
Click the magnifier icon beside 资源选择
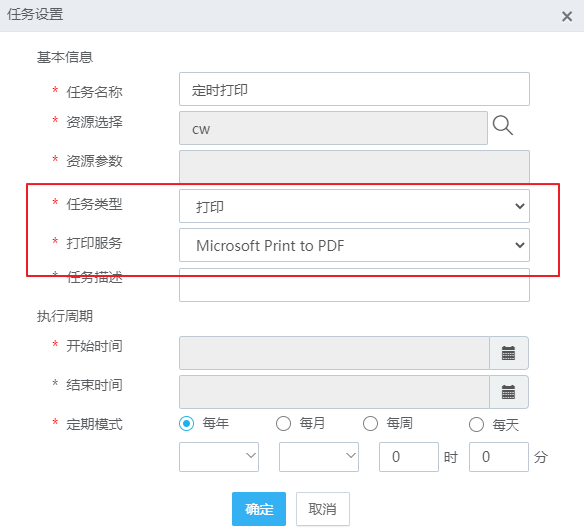click(x=503, y=125)
